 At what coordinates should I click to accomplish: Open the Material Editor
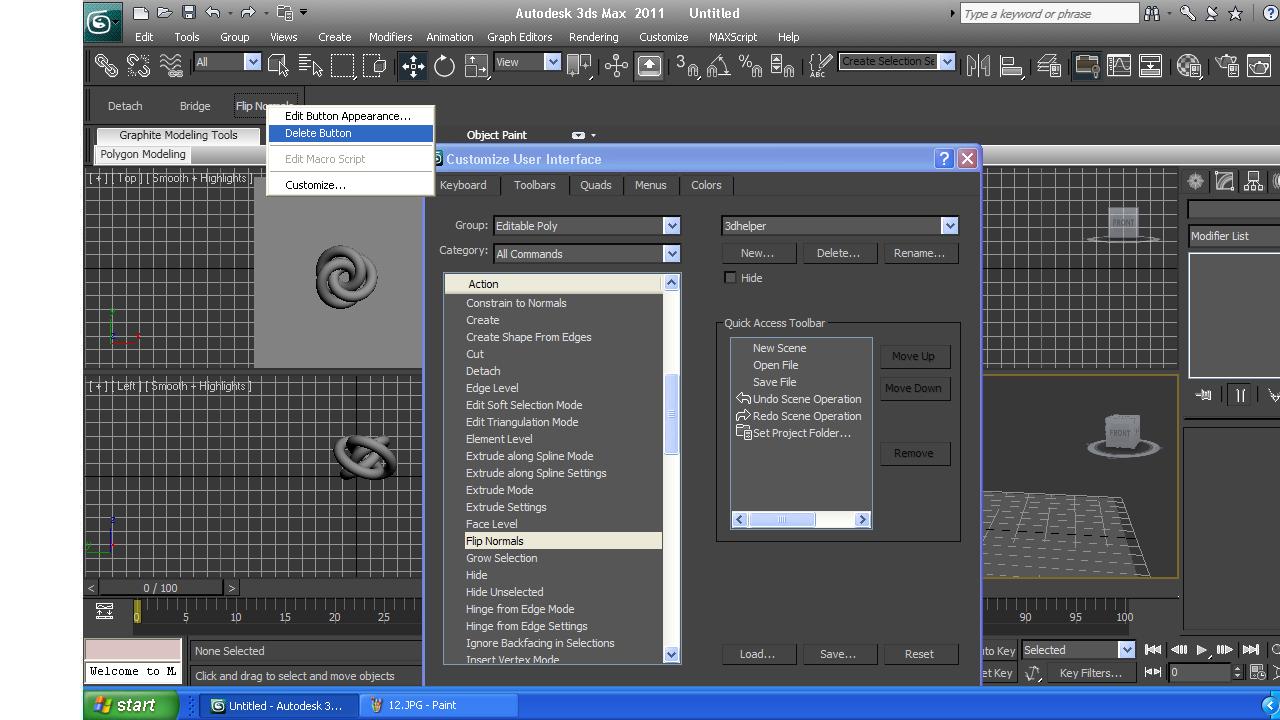1189,66
